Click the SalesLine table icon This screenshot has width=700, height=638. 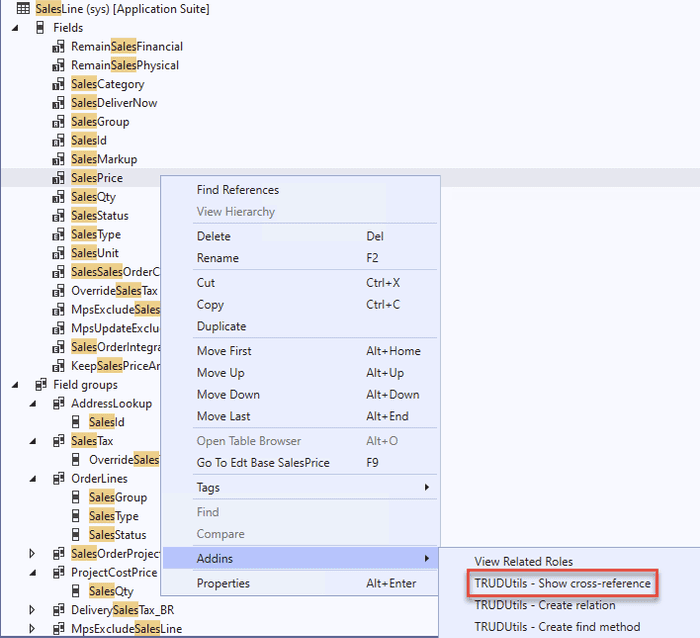point(23,8)
